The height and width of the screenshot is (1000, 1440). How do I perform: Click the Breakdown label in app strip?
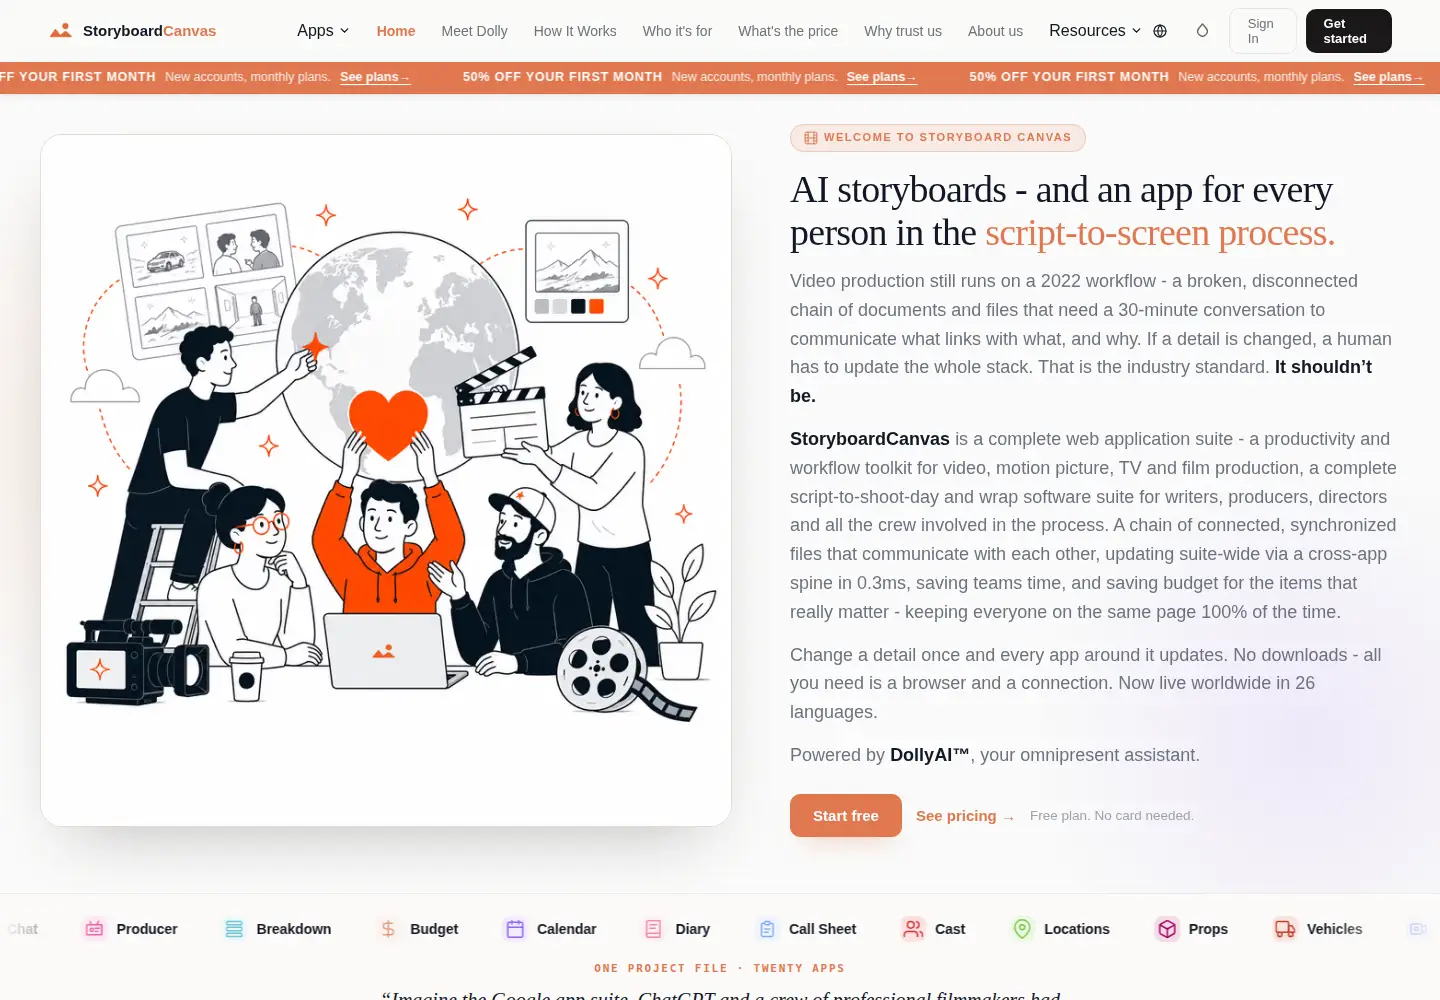(x=294, y=929)
